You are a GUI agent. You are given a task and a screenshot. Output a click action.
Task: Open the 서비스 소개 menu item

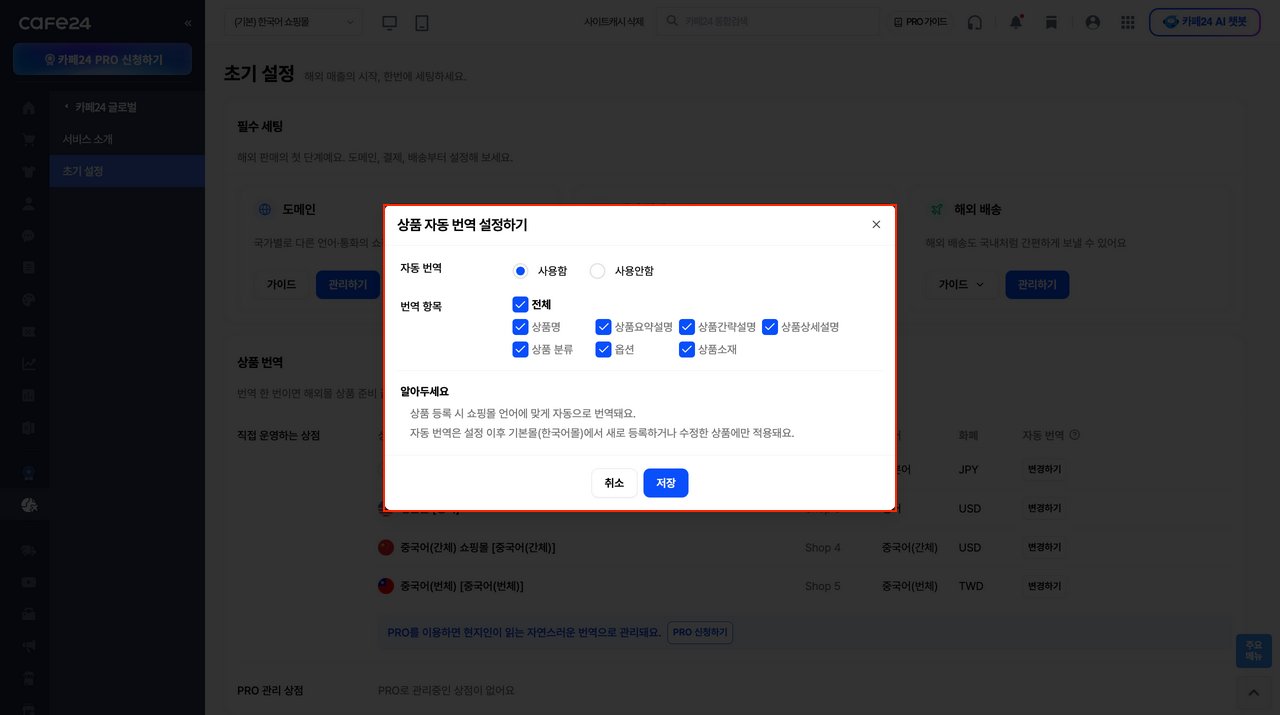point(88,139)
